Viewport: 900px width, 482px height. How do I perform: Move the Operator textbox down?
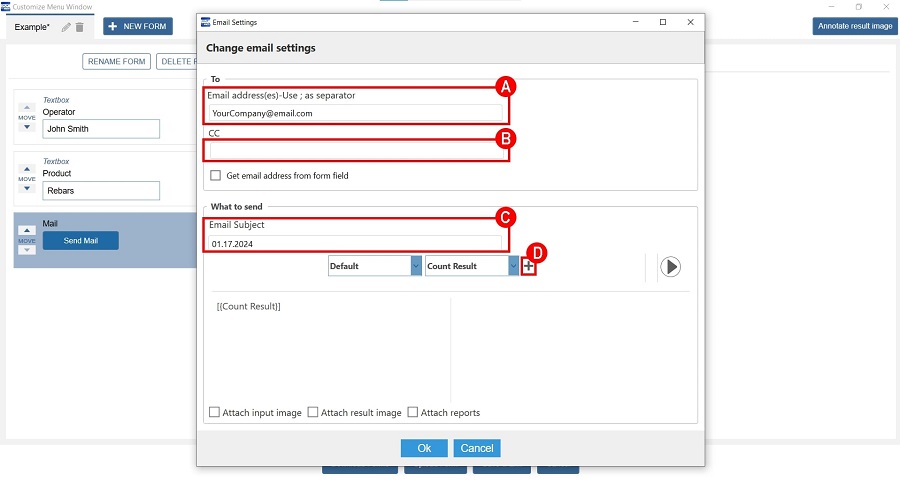pyautogui.click(x=27, y=128)
